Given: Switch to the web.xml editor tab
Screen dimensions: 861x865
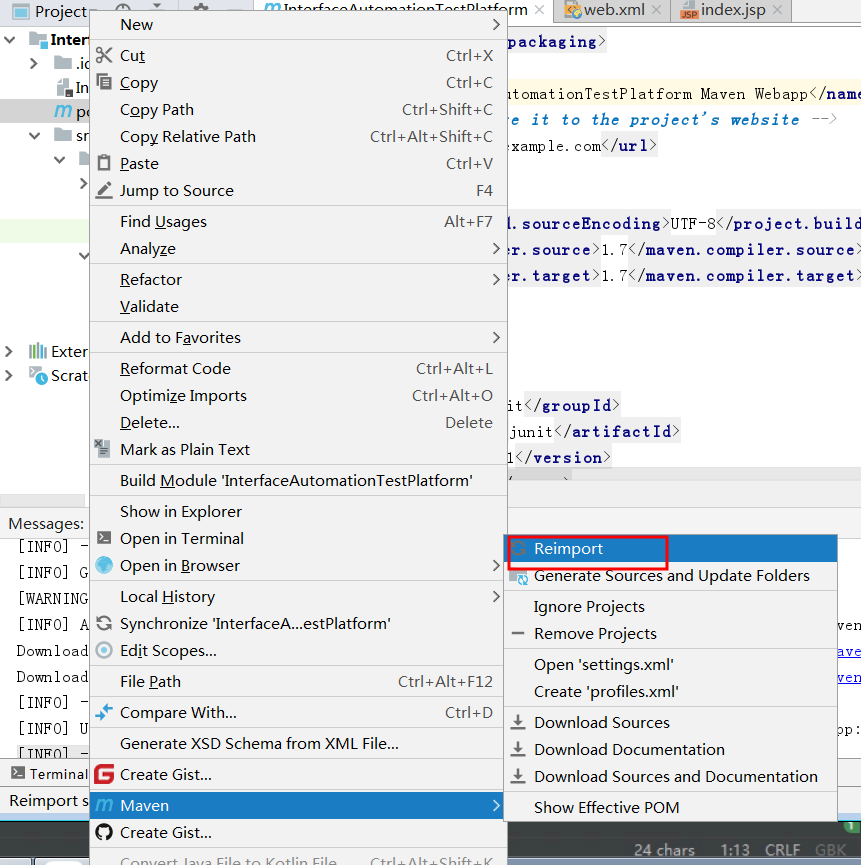Looking at the screenshot, I should [614, 10].
